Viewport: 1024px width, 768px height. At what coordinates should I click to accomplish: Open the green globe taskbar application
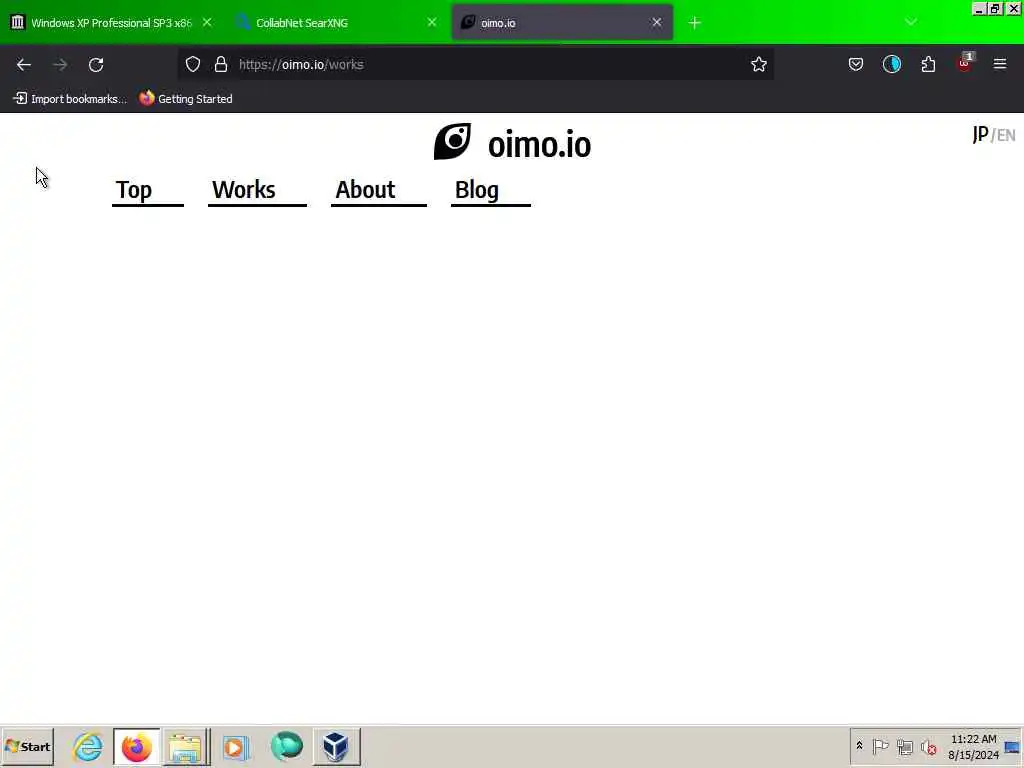pyautogui.click(x=286, y=746)
